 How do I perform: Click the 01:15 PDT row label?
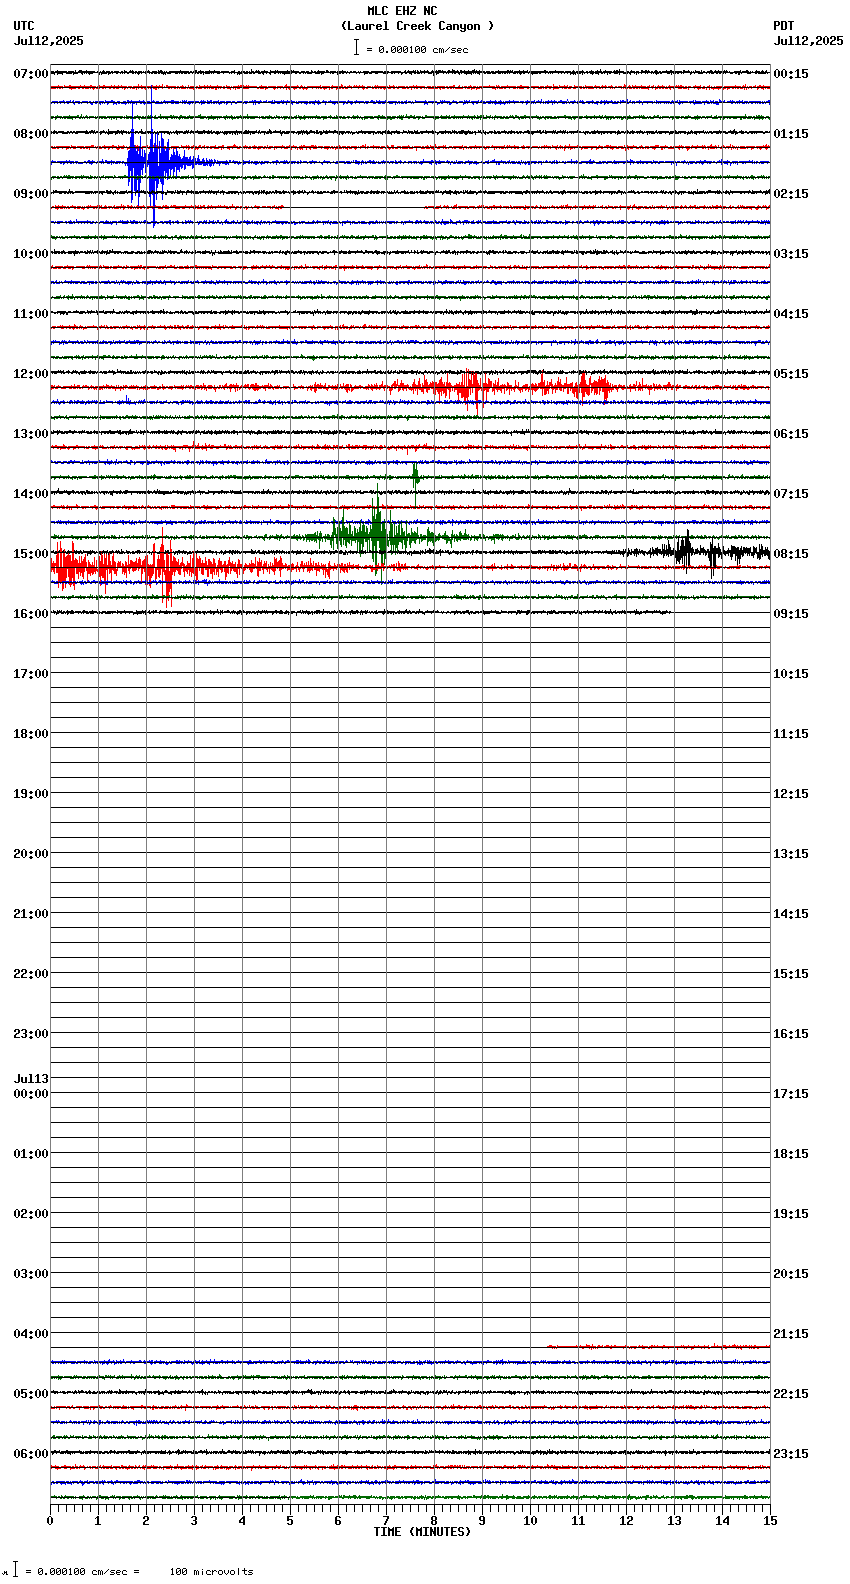coord(791,134)
